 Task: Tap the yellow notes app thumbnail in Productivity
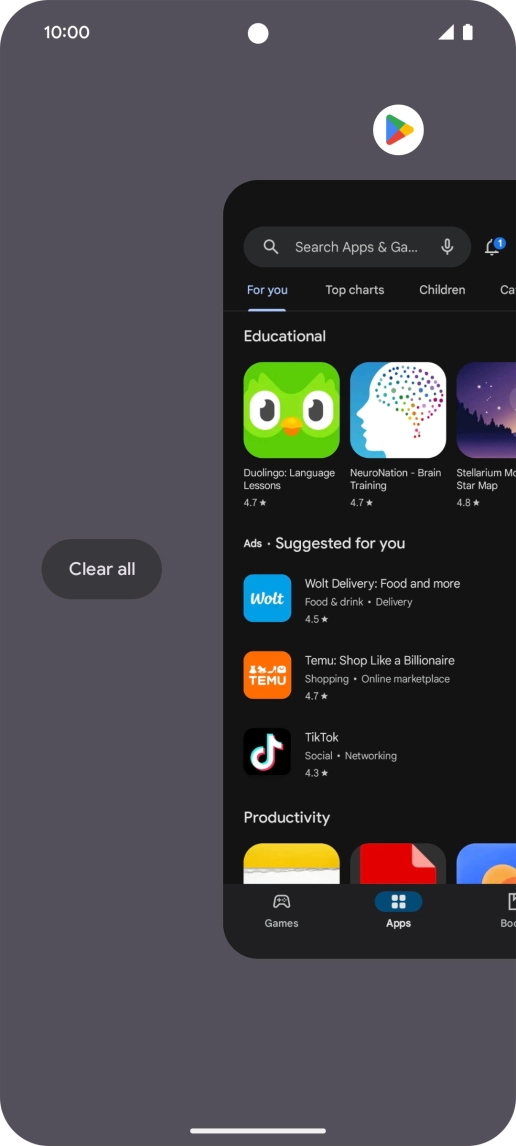(x=292, y=864)
